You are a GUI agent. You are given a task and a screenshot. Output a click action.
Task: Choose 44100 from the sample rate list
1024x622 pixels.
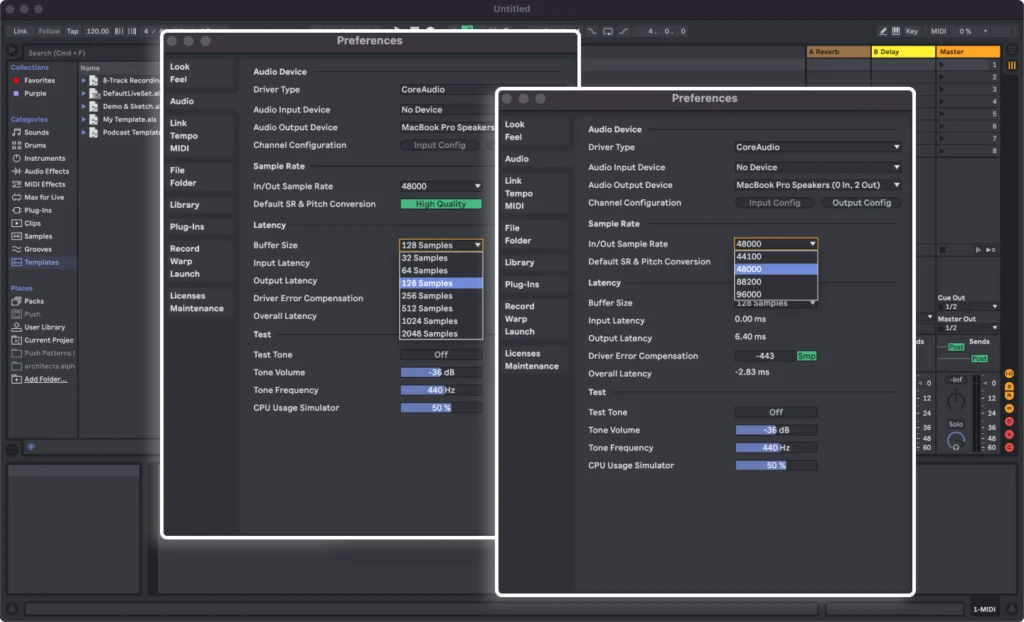(x=776, y=257)
